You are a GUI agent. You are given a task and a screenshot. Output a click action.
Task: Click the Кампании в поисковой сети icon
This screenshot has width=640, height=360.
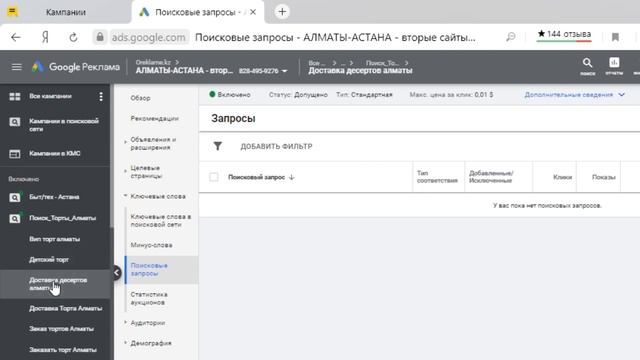point(15,122)
